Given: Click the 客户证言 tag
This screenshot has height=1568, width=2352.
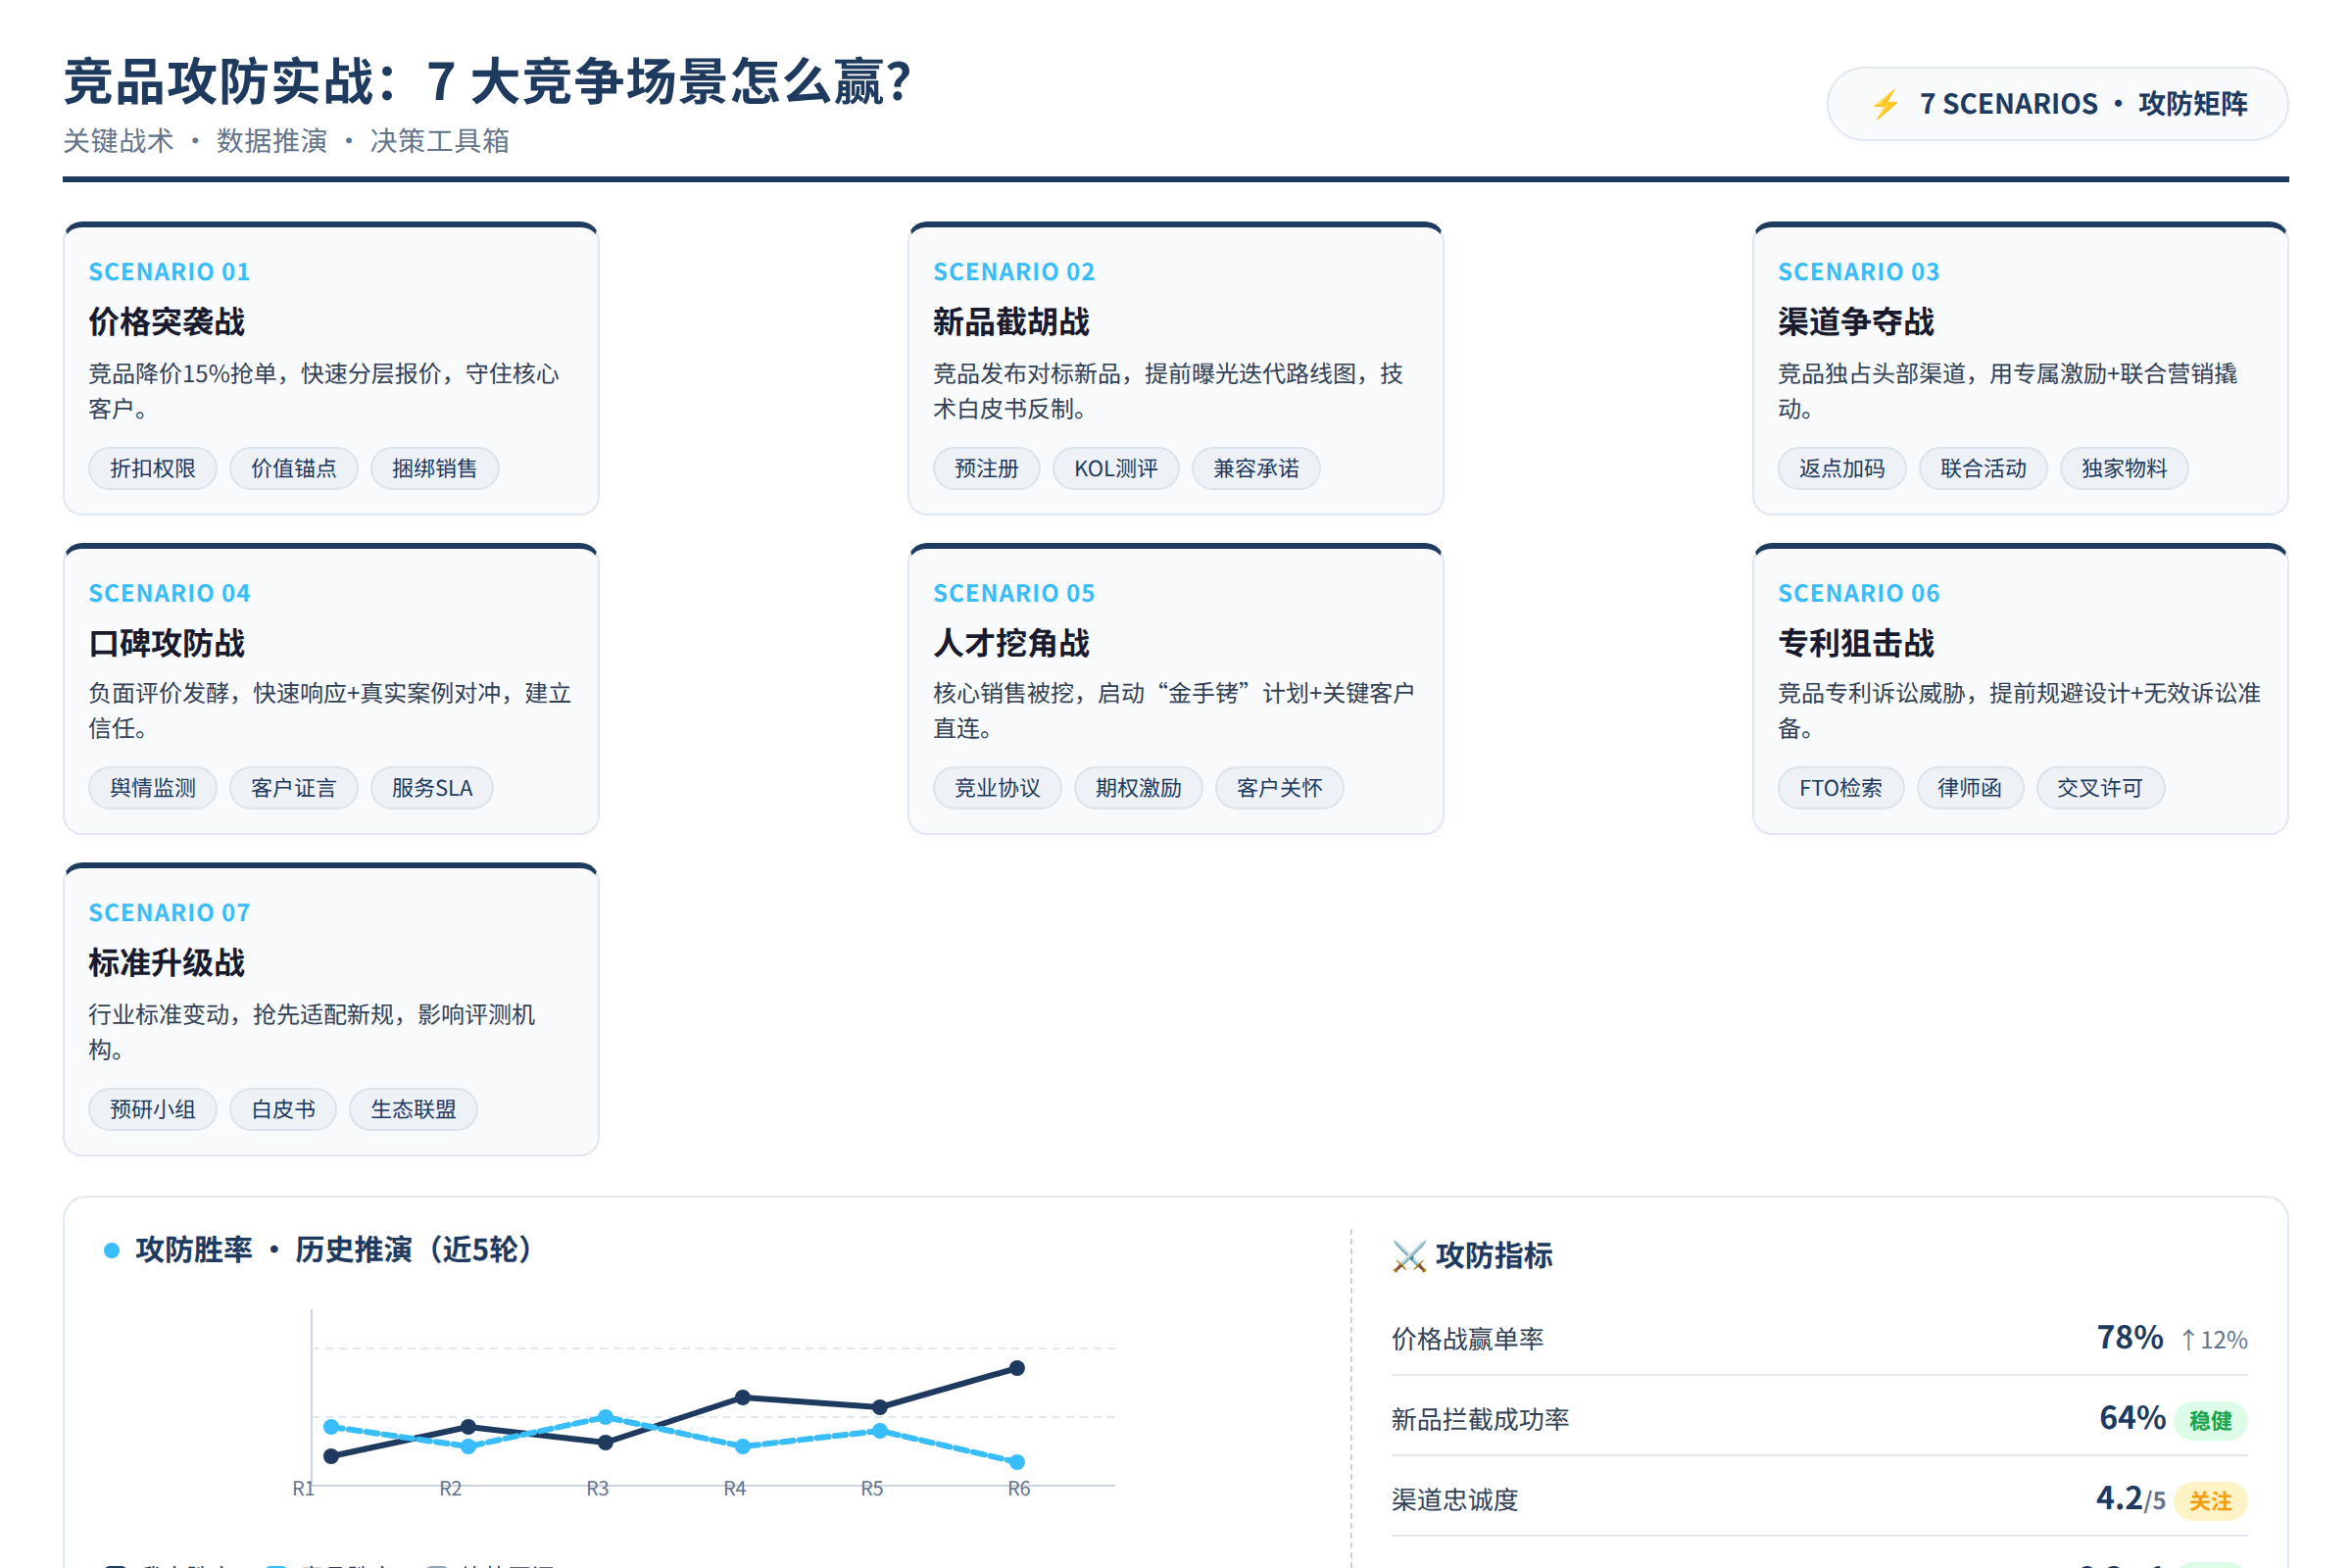Looking at the screenshot, I should point(294,788).
